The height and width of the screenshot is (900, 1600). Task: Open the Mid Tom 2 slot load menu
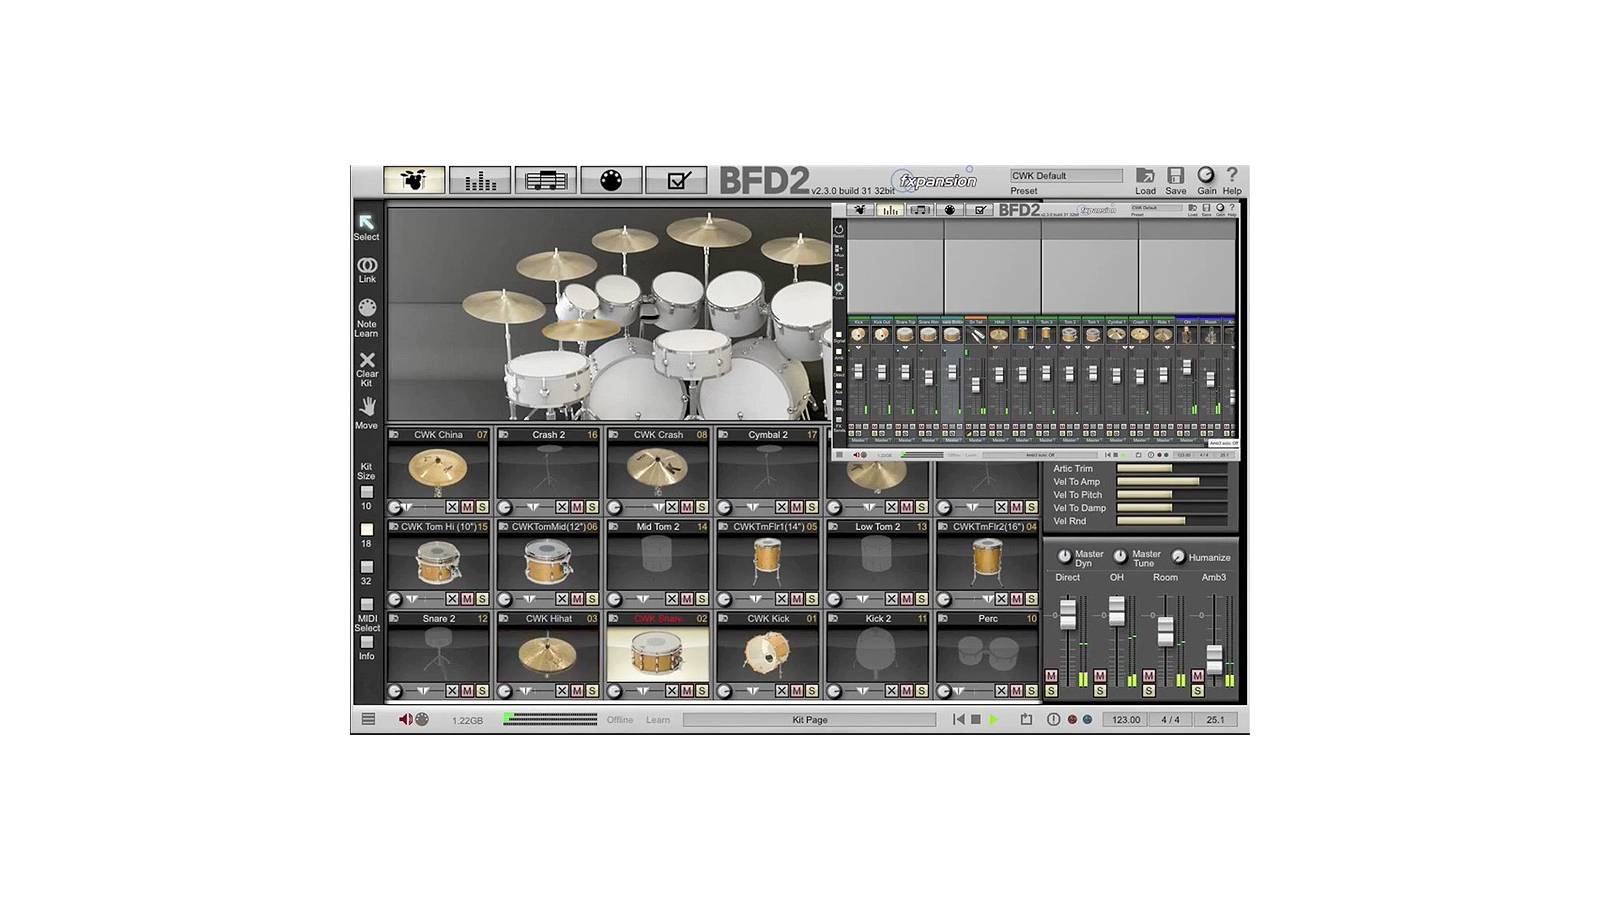point(614,527)
